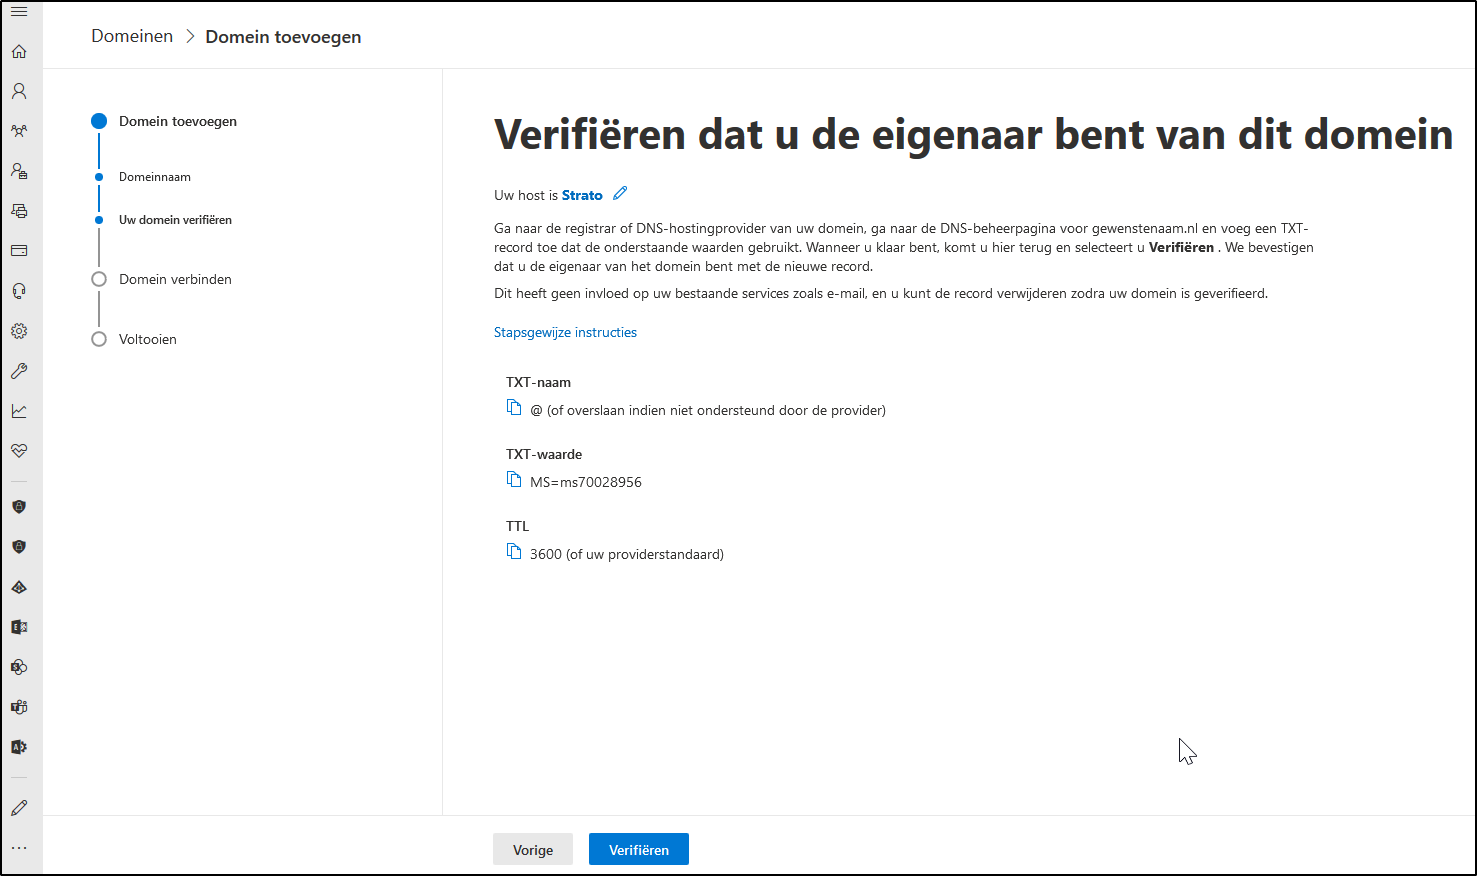
Task: Select the Voltooien step circle
Action: coord(98,339)
